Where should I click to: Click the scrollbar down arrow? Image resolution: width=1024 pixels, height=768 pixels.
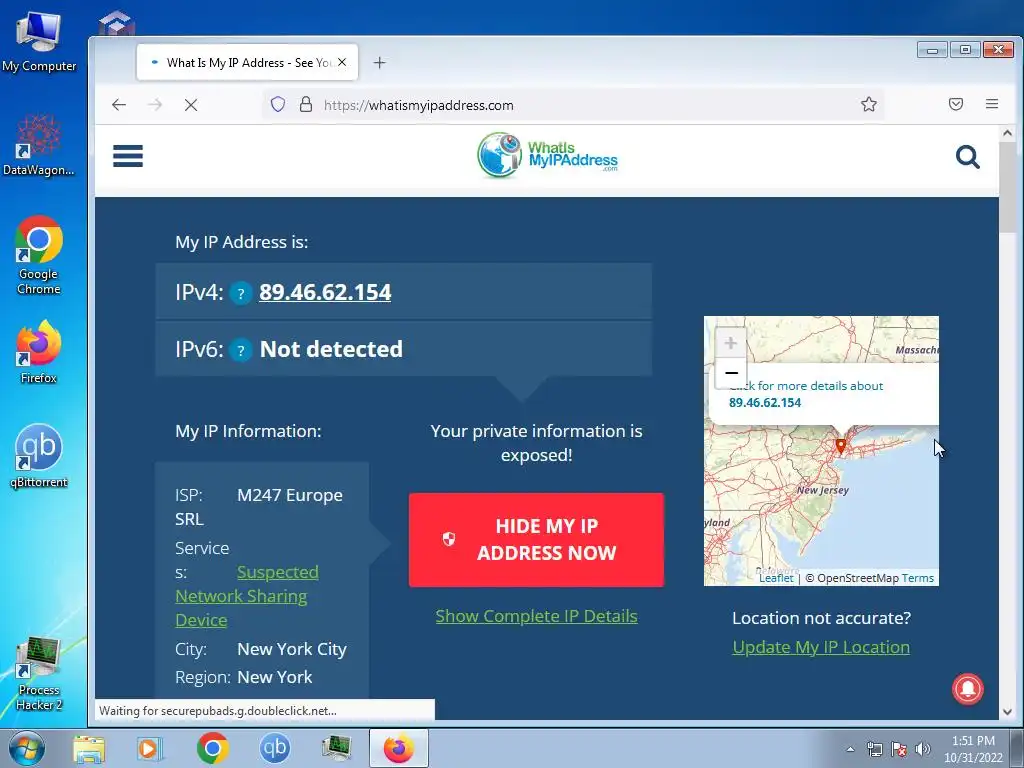coord(1008,711)
